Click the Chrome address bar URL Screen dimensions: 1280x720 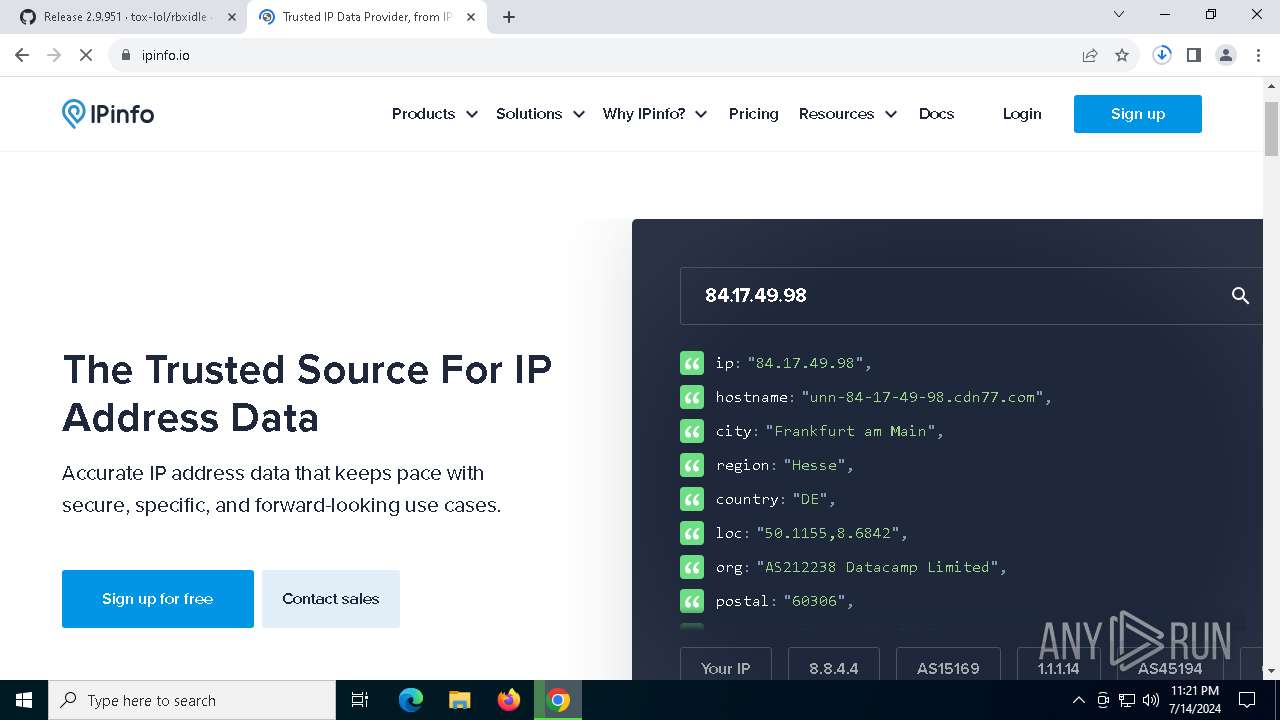[x=166, y=55]
